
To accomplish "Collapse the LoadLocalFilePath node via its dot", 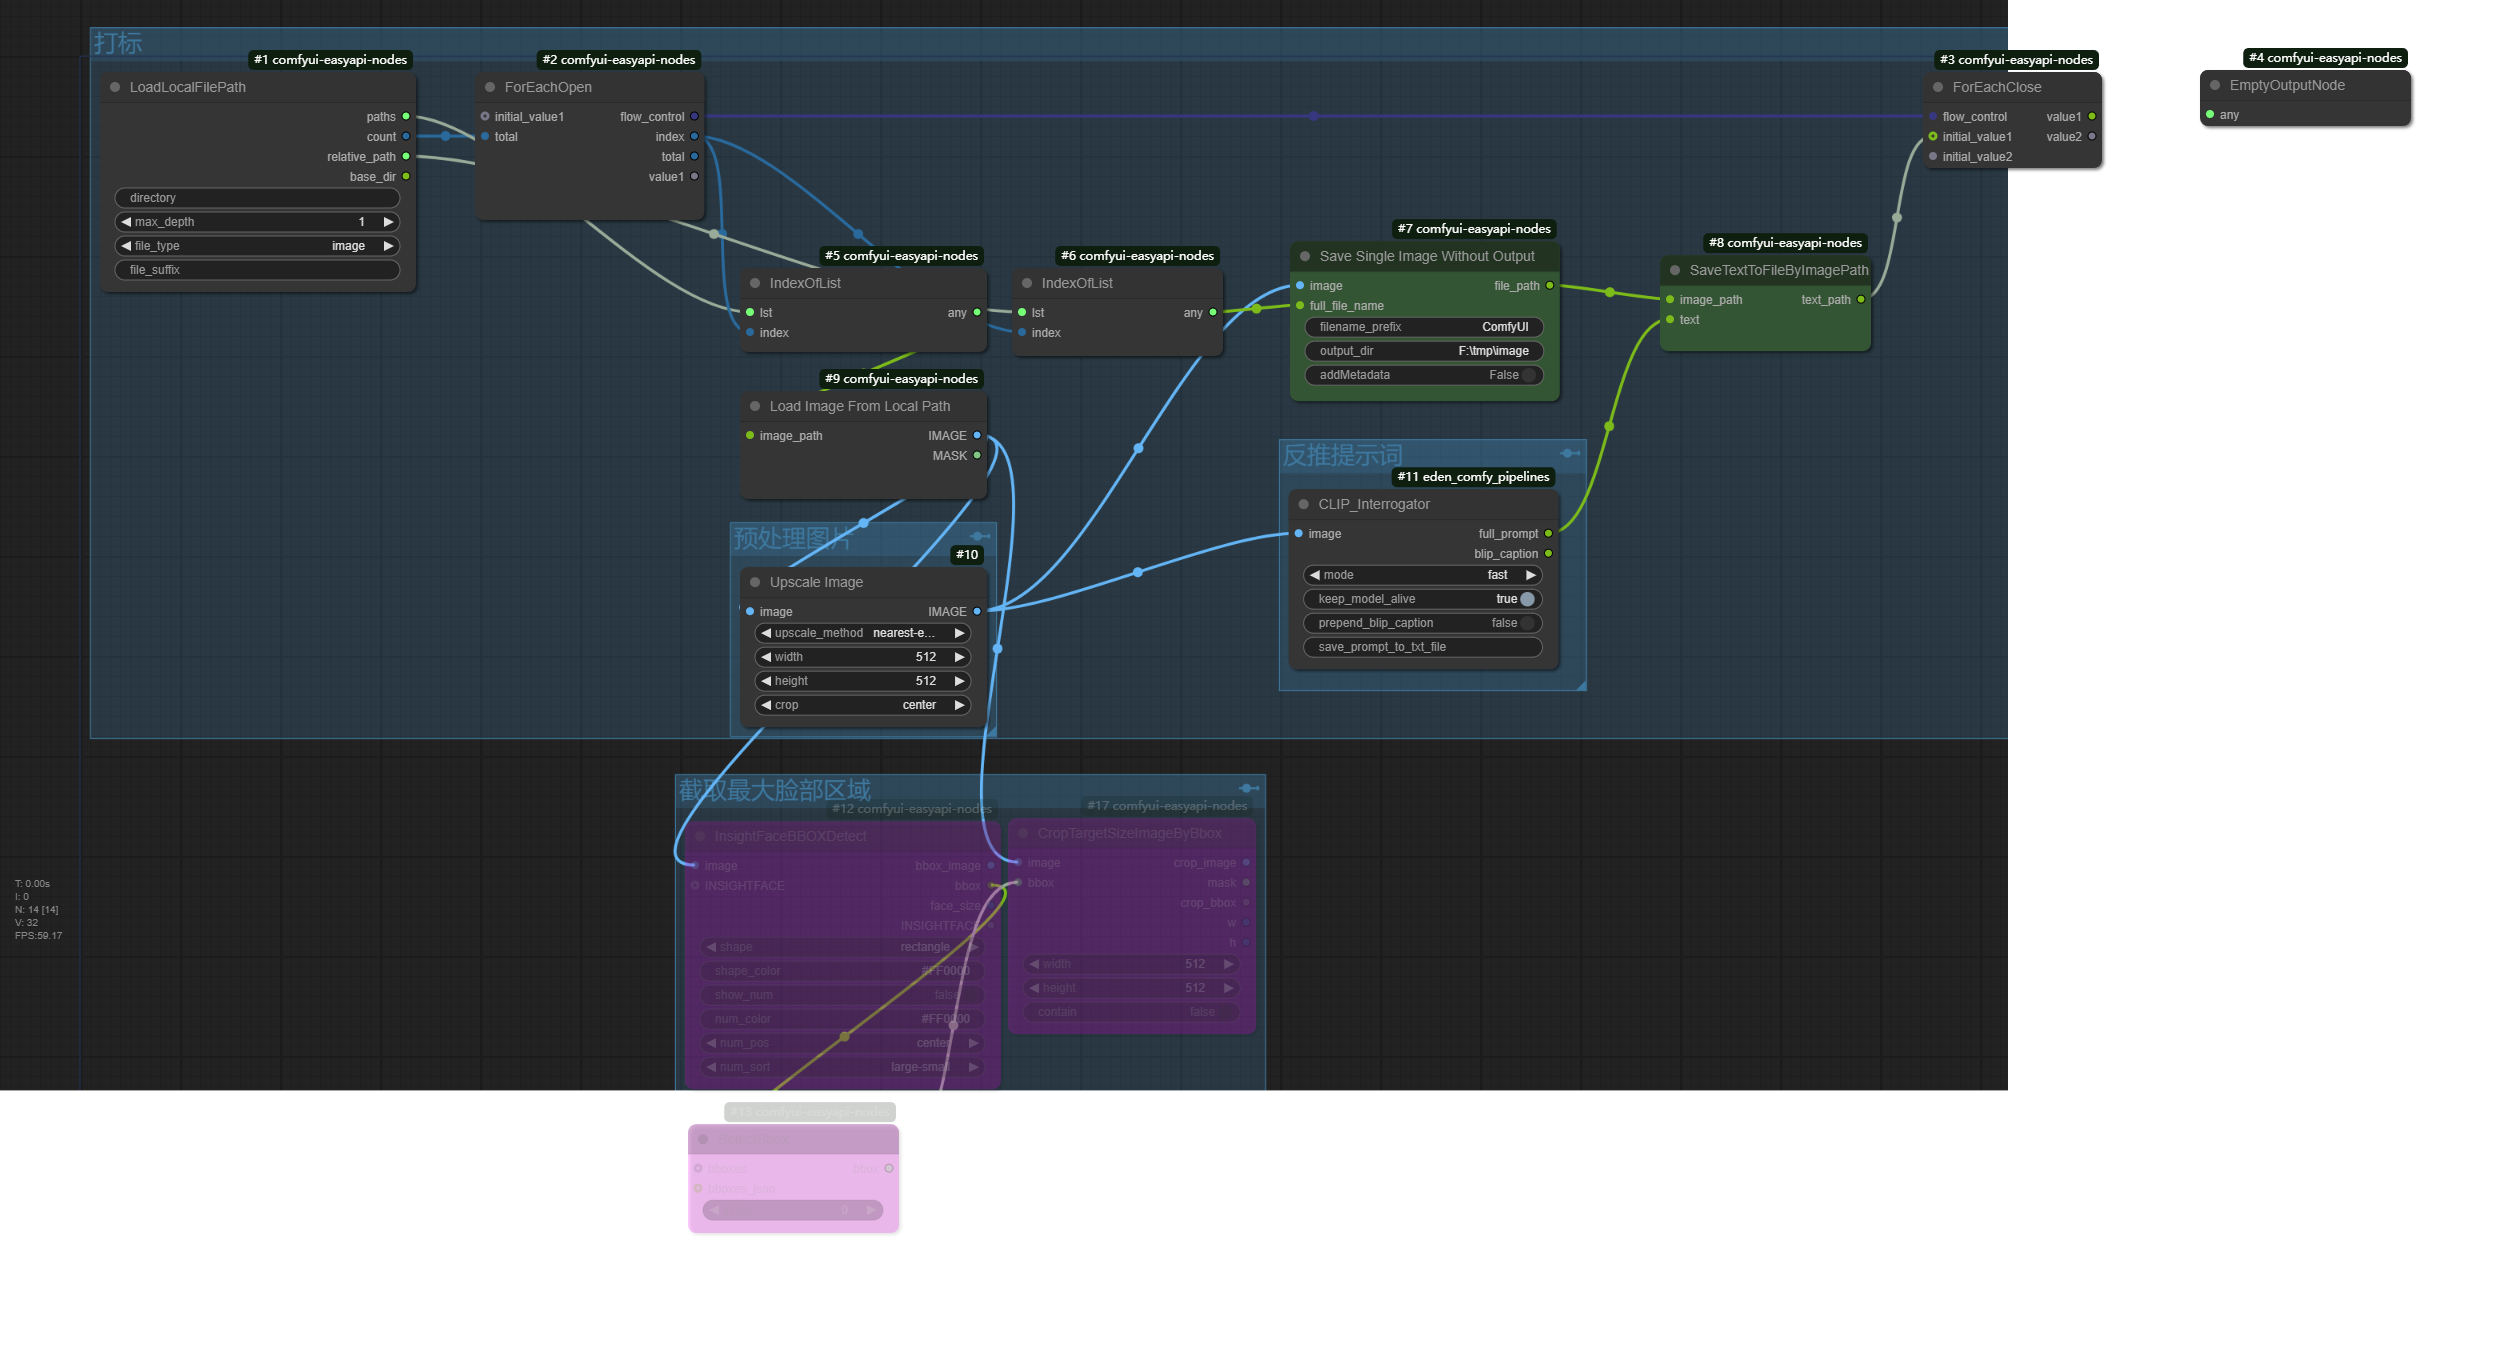I will point(115,87).
